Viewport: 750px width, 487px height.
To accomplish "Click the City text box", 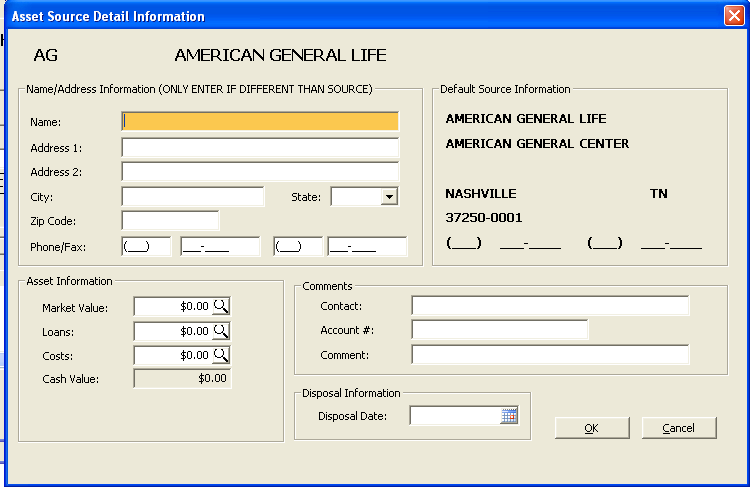I will point(192,197).
